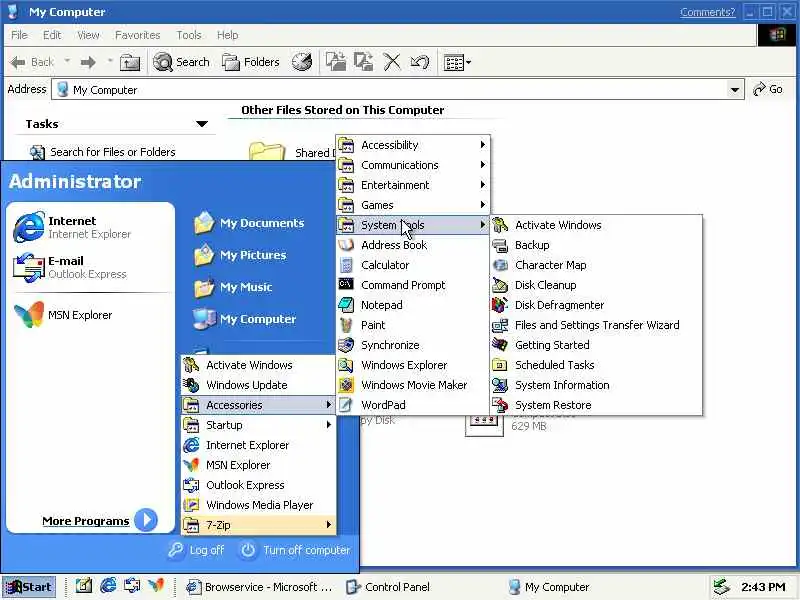Screen dimensions: 800x600
Task: Click More Programs button
Action: point(100,520)
